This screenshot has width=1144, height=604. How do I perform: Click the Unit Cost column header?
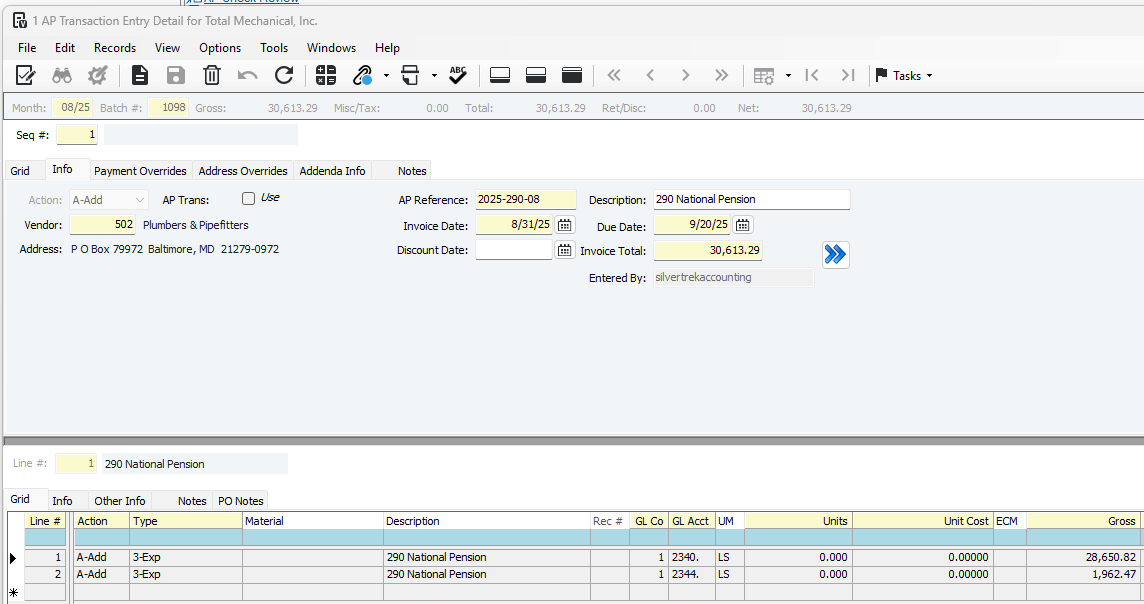tap(923, 521)
